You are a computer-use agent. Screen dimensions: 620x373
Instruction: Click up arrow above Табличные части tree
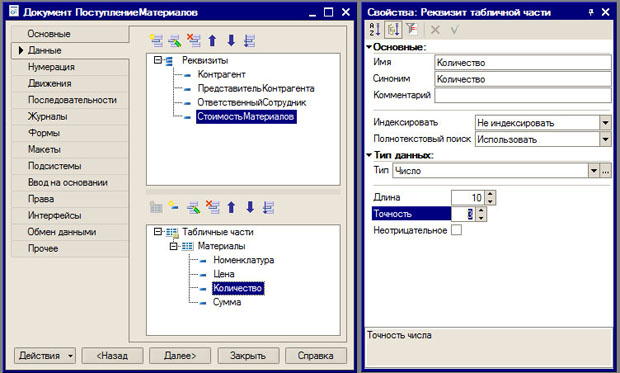coord(231,207)
